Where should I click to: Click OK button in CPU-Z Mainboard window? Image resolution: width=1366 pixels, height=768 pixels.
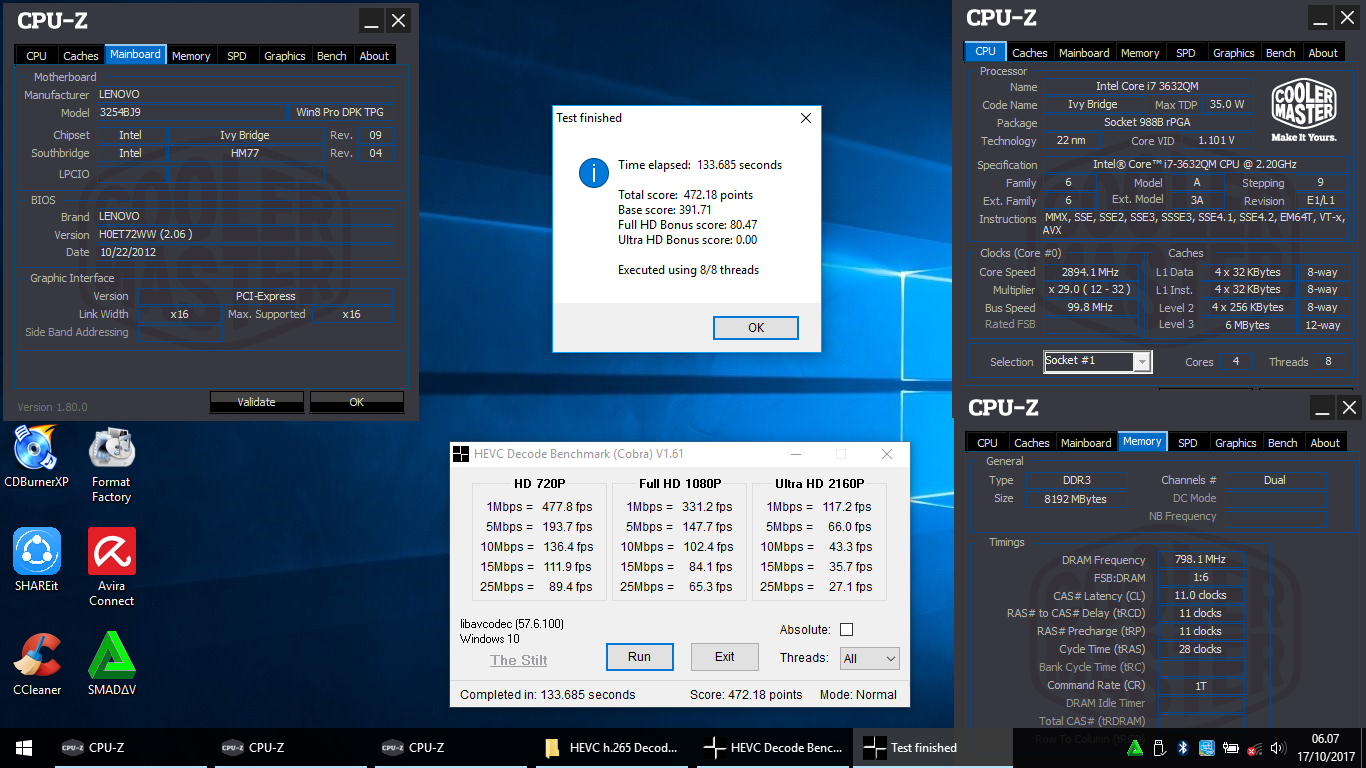pos(357,402)
